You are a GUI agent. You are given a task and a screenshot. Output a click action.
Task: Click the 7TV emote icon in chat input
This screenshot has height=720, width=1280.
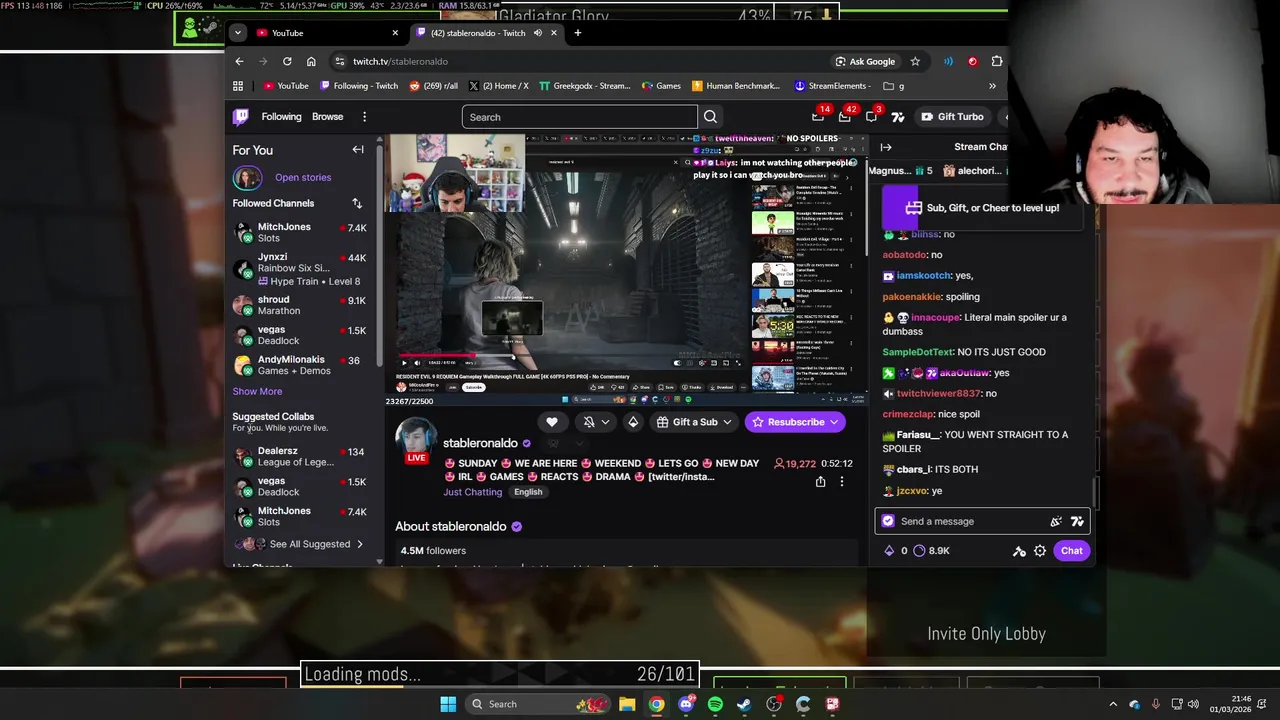point(1077,521)
